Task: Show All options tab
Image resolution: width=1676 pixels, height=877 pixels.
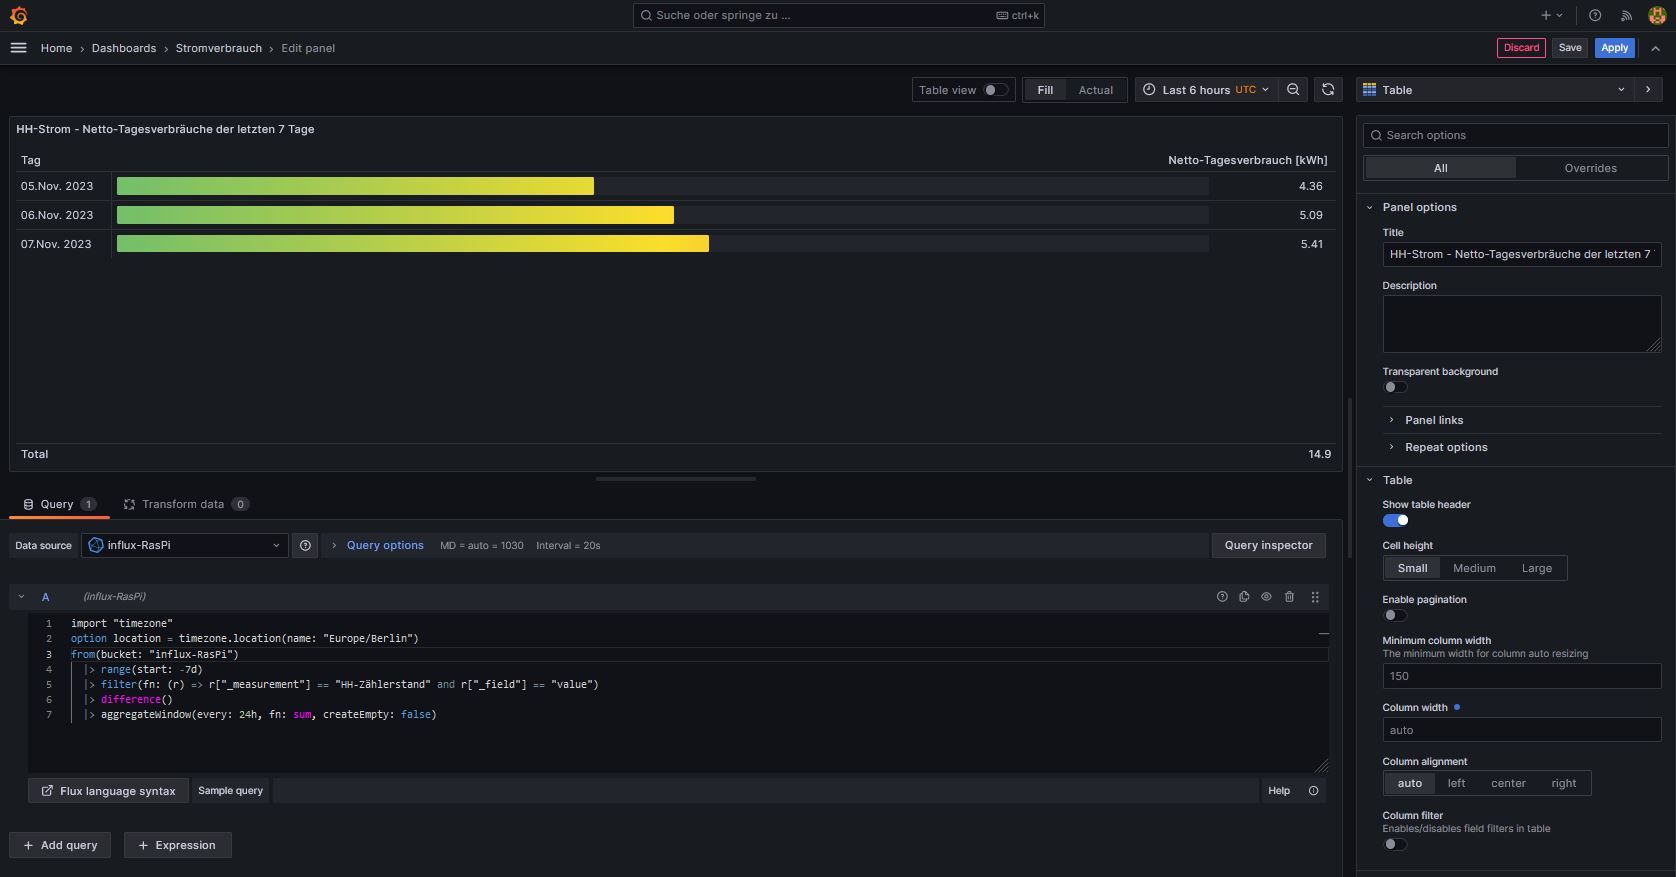Action: (x=1440, y=168)
